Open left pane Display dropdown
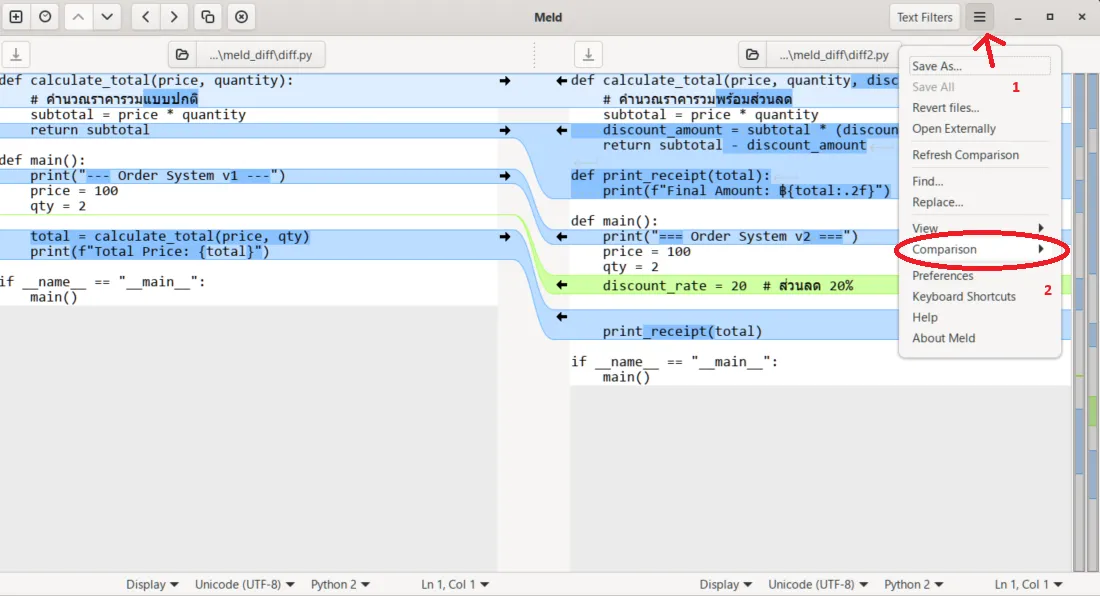This screenshot has height=596, width=1100. (152, 585)
